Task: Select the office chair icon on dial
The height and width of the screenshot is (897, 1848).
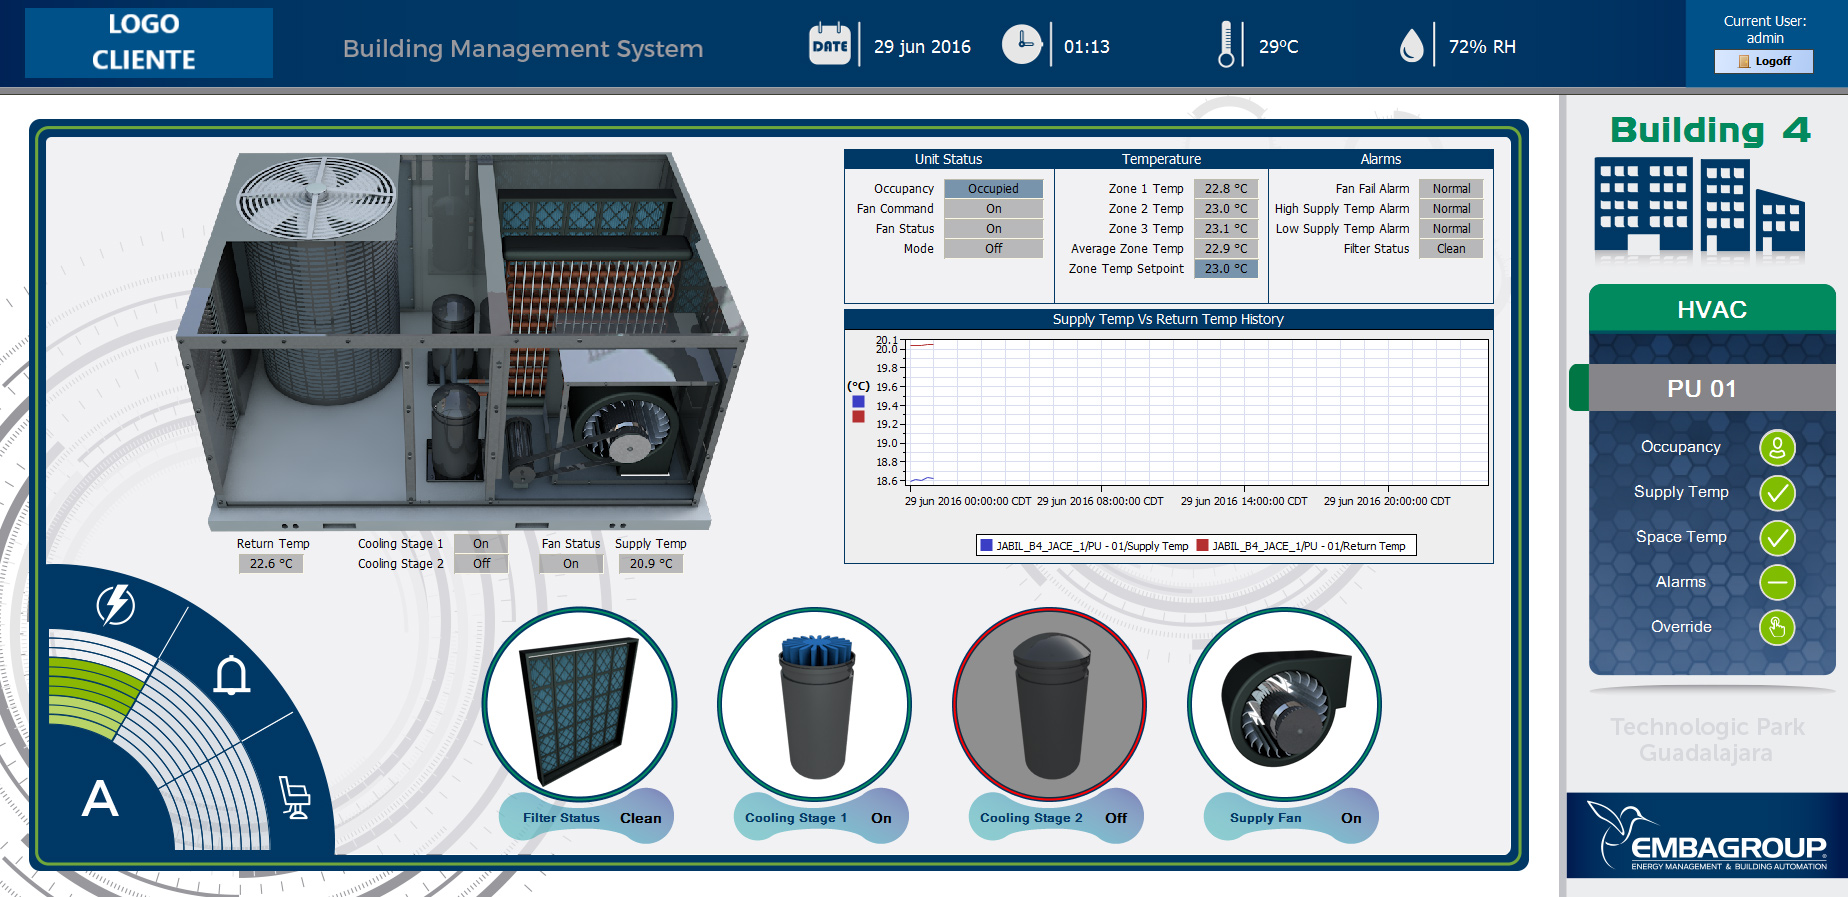Action: click(x=295, y=797)
